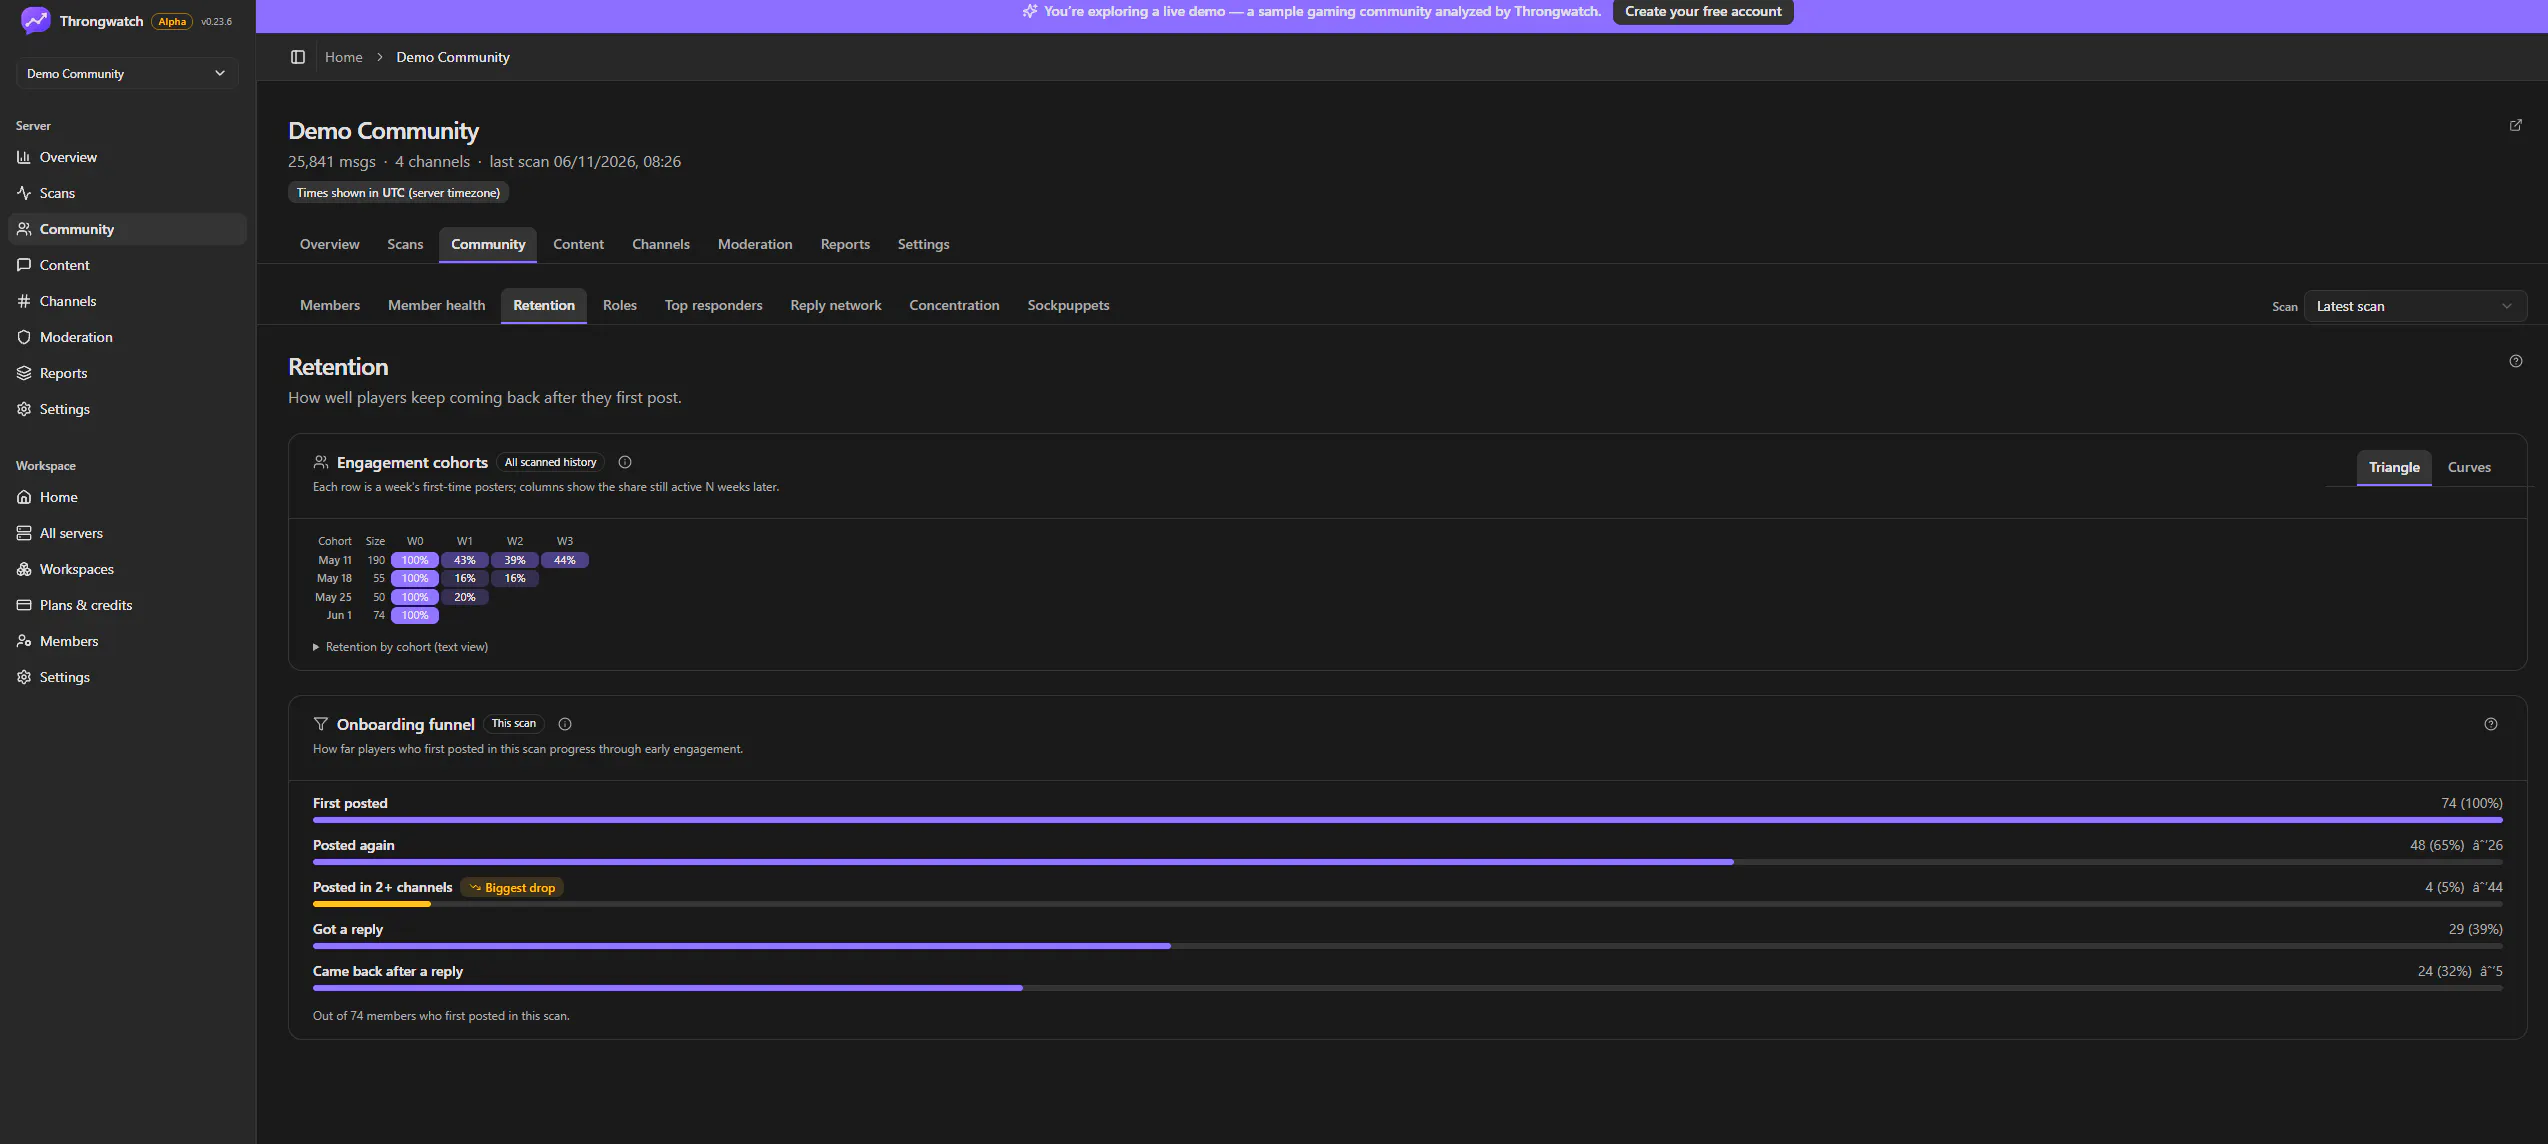This screenshot has width=2548, height=1144.
Task: Click the UTC timezone badge
Action: click(x=398, y=192)
